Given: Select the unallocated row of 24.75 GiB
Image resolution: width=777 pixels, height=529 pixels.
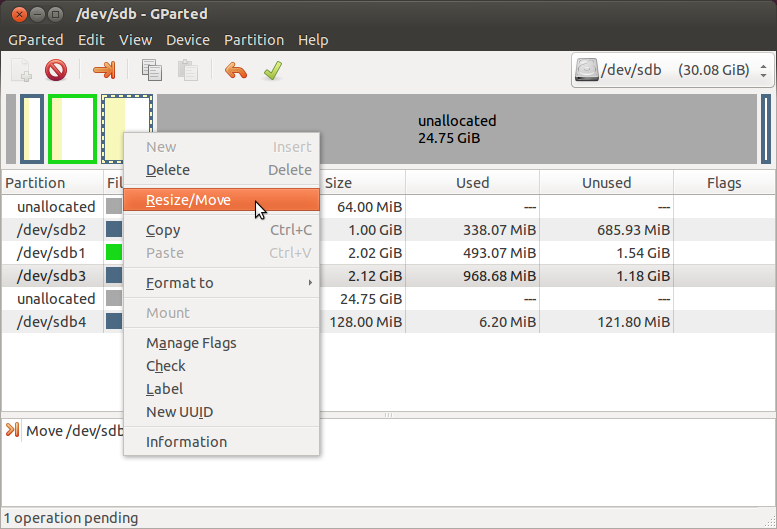Looking at the screenshot, I should coord(388,299).
